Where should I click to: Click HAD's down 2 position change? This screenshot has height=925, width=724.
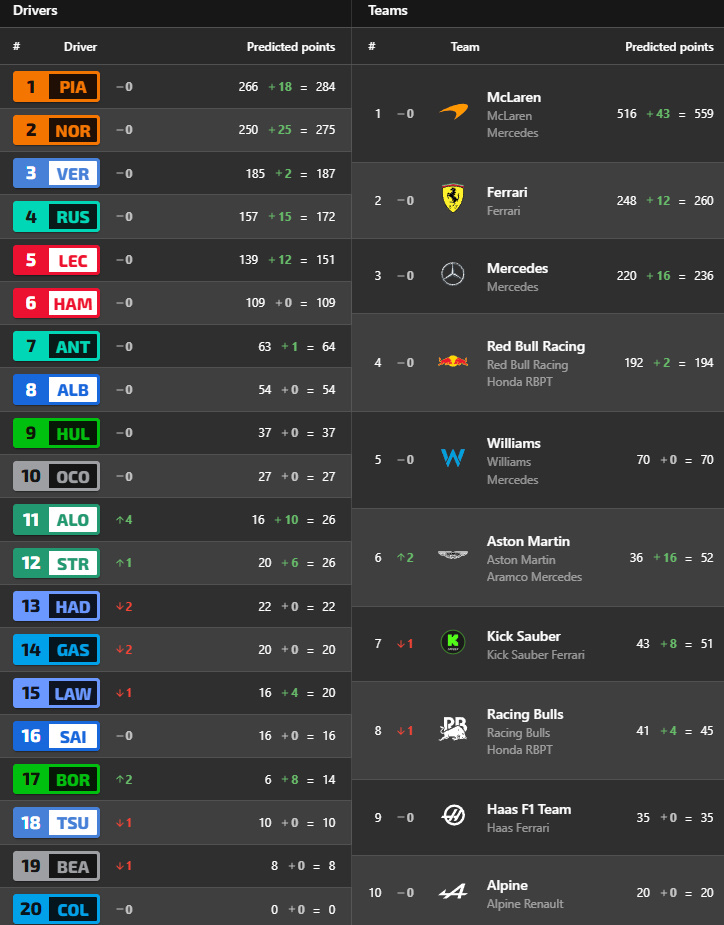124,606
